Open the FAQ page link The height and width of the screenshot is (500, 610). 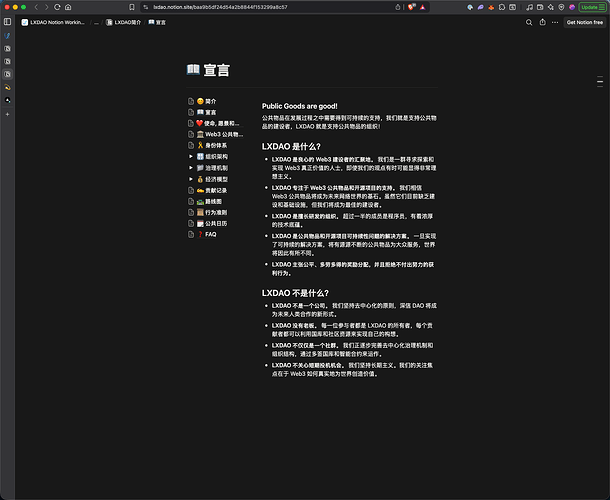coord(210,234)
